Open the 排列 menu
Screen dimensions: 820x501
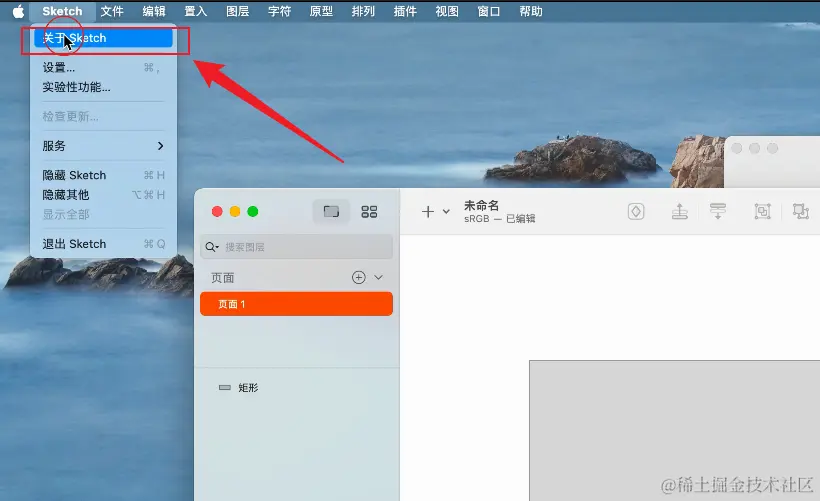(x=363, y=11)
